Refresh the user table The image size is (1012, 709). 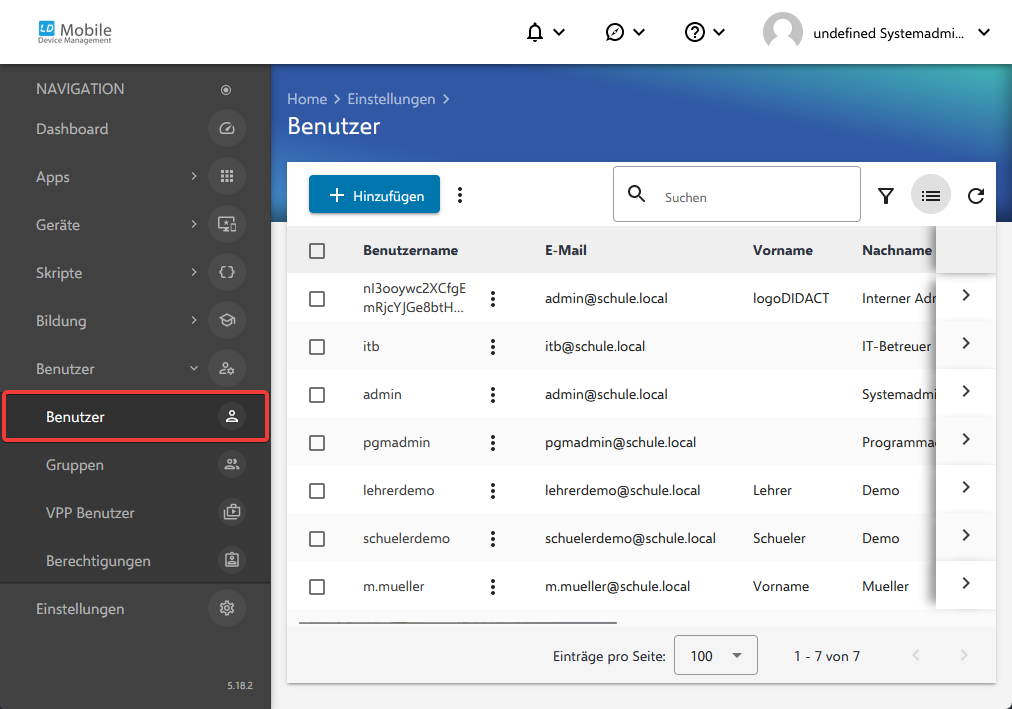pyautogui.click(x=976, y=195)
